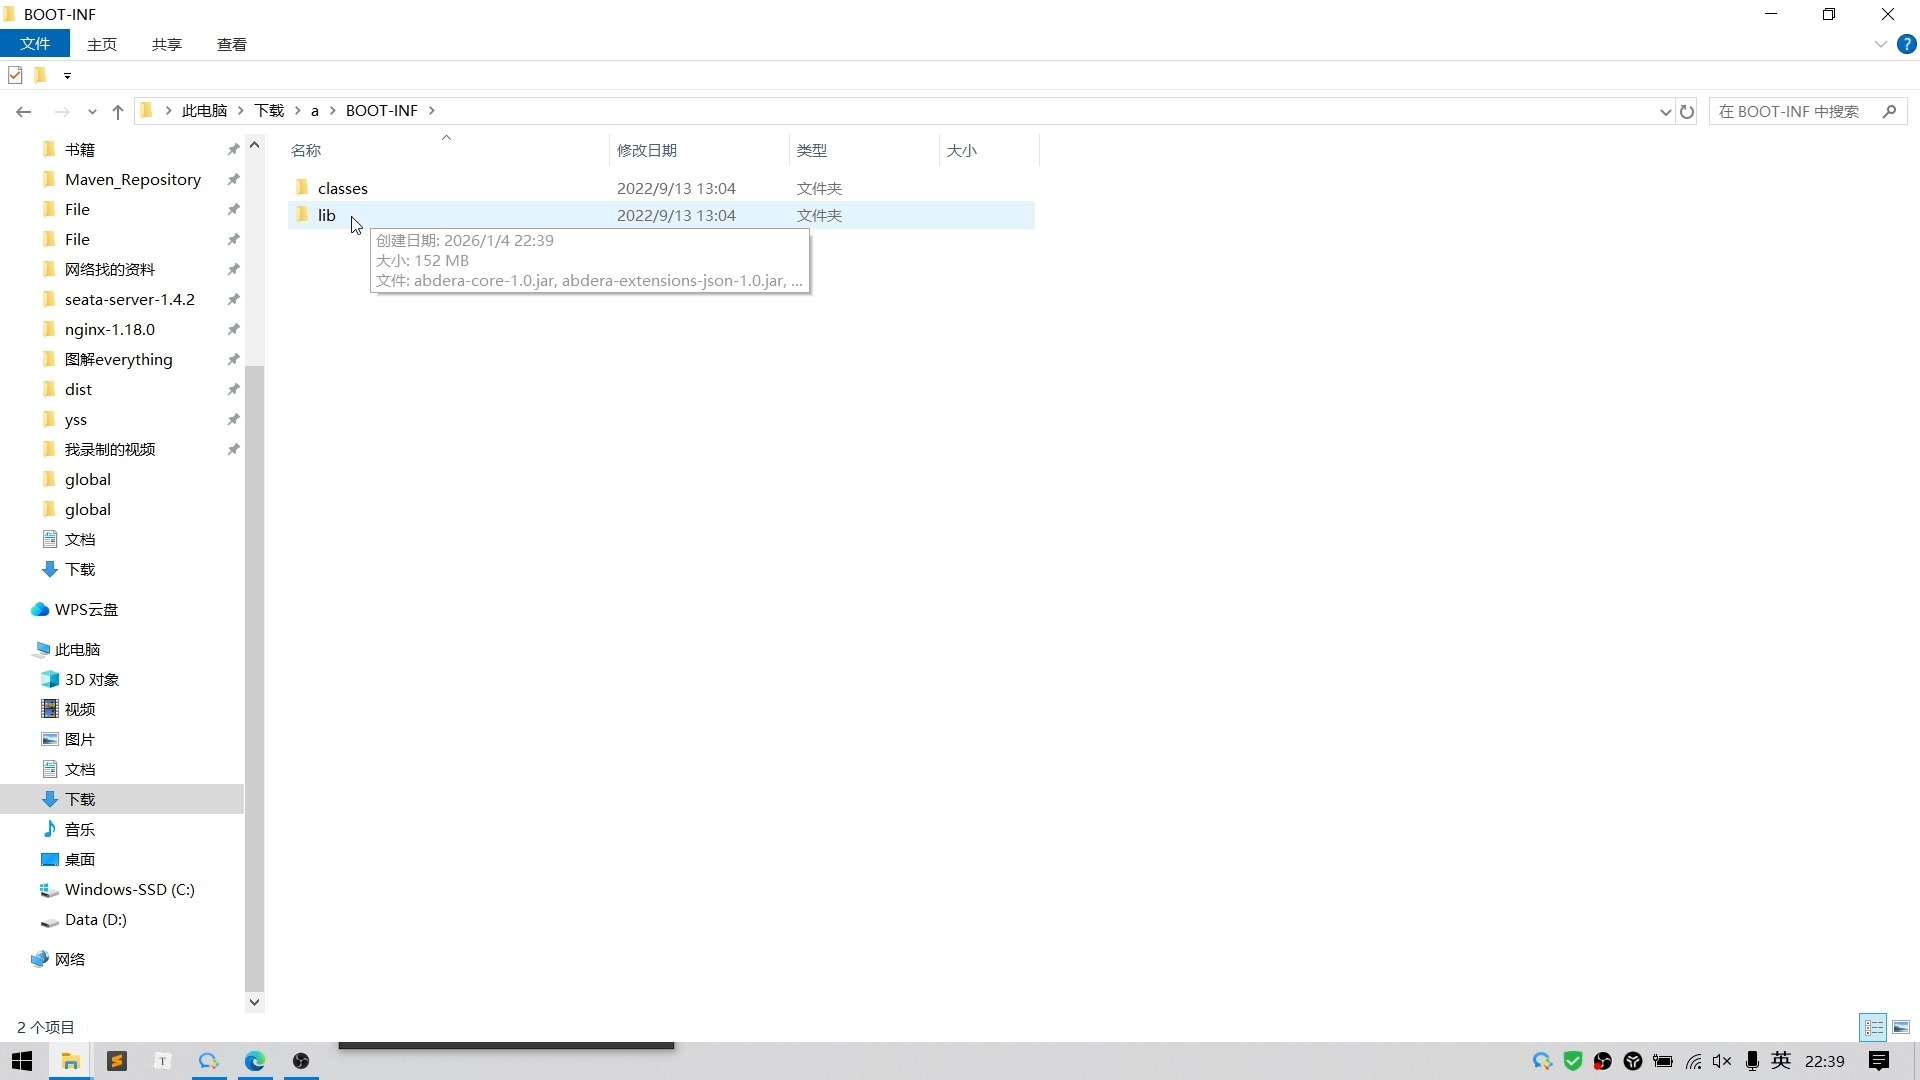Click the Back navigation arrow
1920x1080 pixels.
(x=24, y=112)
